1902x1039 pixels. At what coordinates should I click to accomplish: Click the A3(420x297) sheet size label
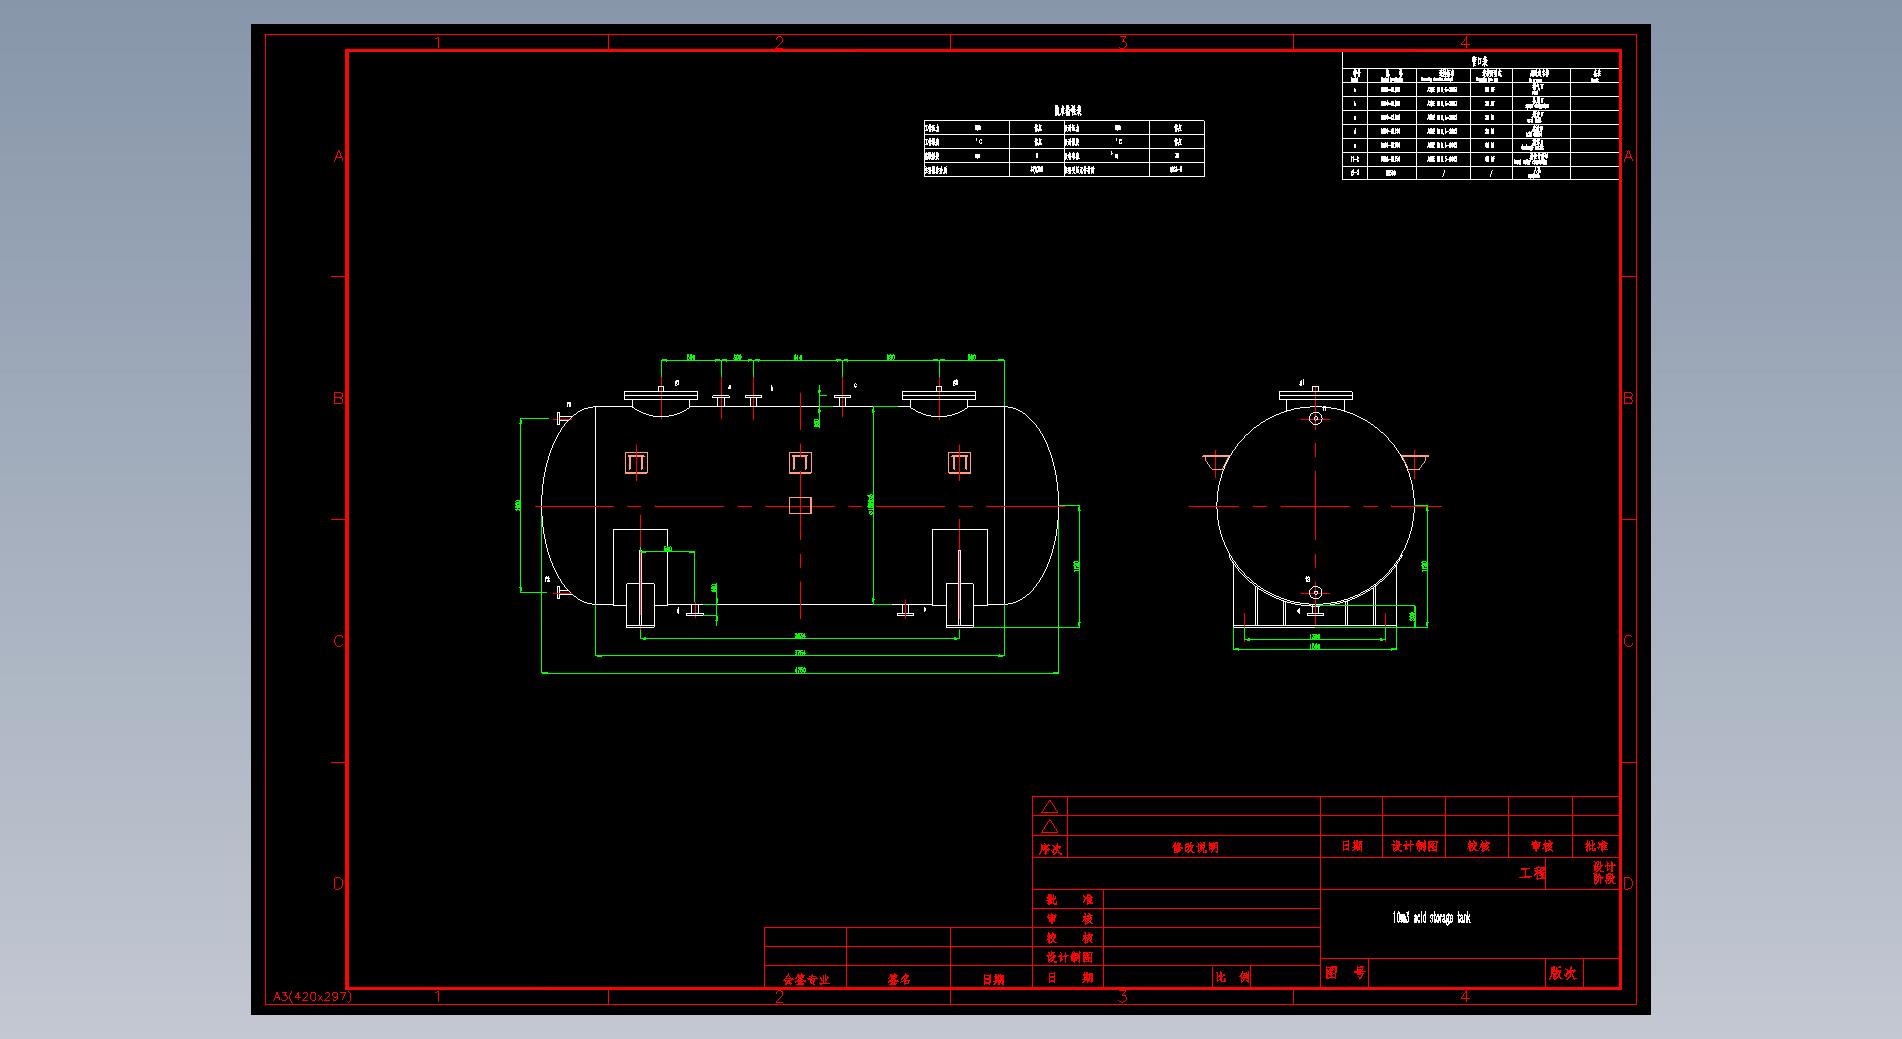pos(312,996)
